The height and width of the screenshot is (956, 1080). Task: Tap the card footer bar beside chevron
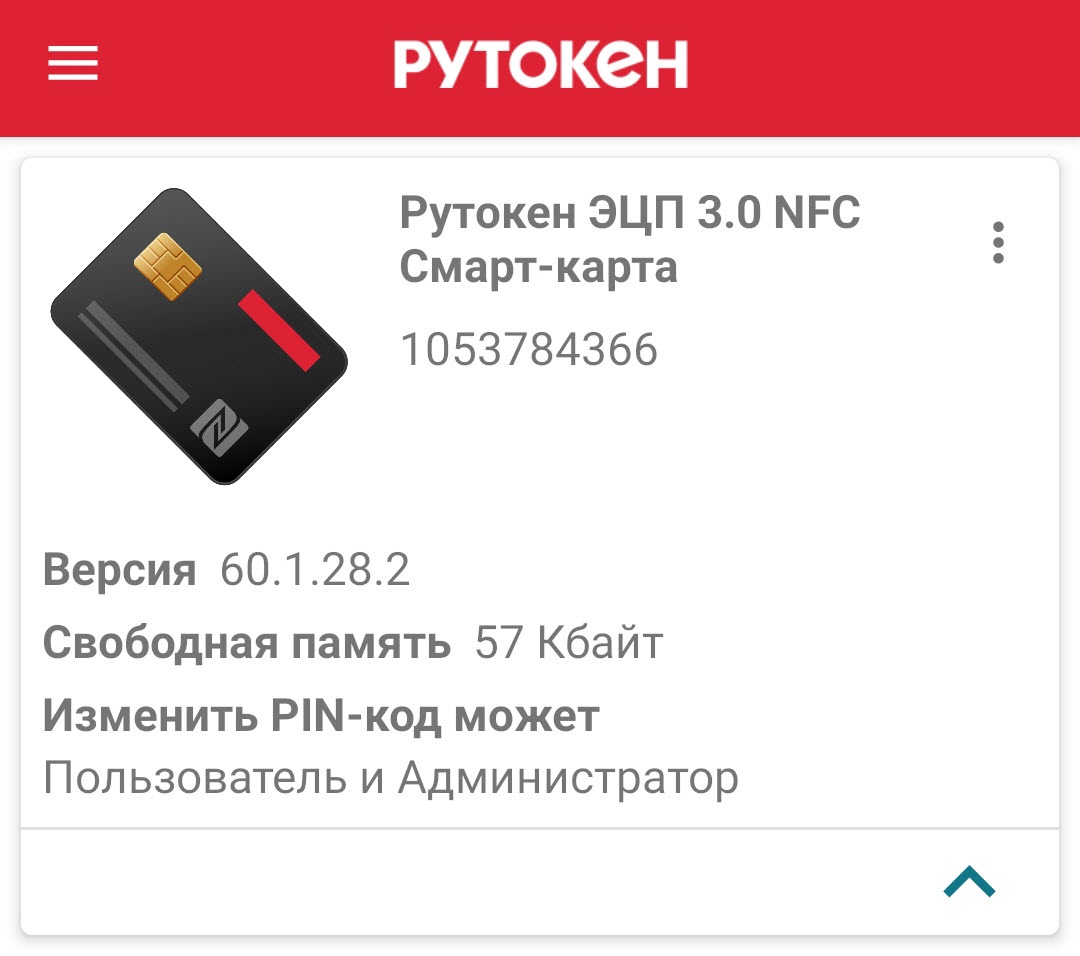pyautogui.click(x=482, y=882)
